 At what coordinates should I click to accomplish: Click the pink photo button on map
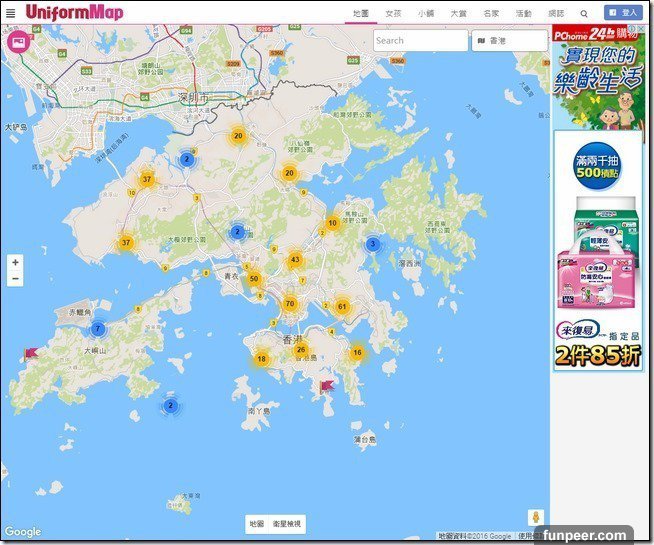(x=17, y=42)
